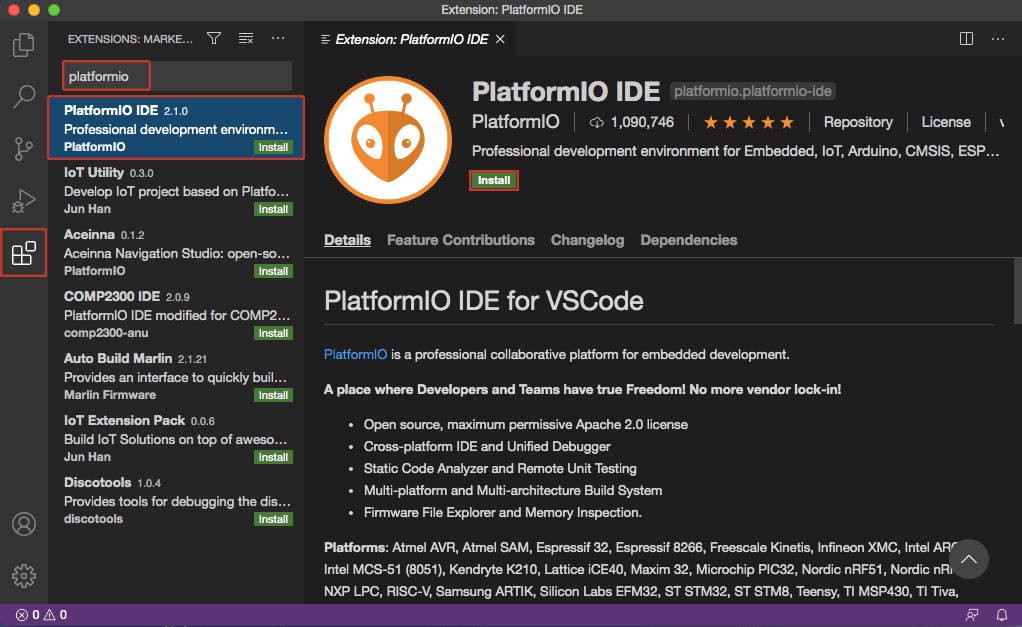Open the Repository link

pos(857,121)
